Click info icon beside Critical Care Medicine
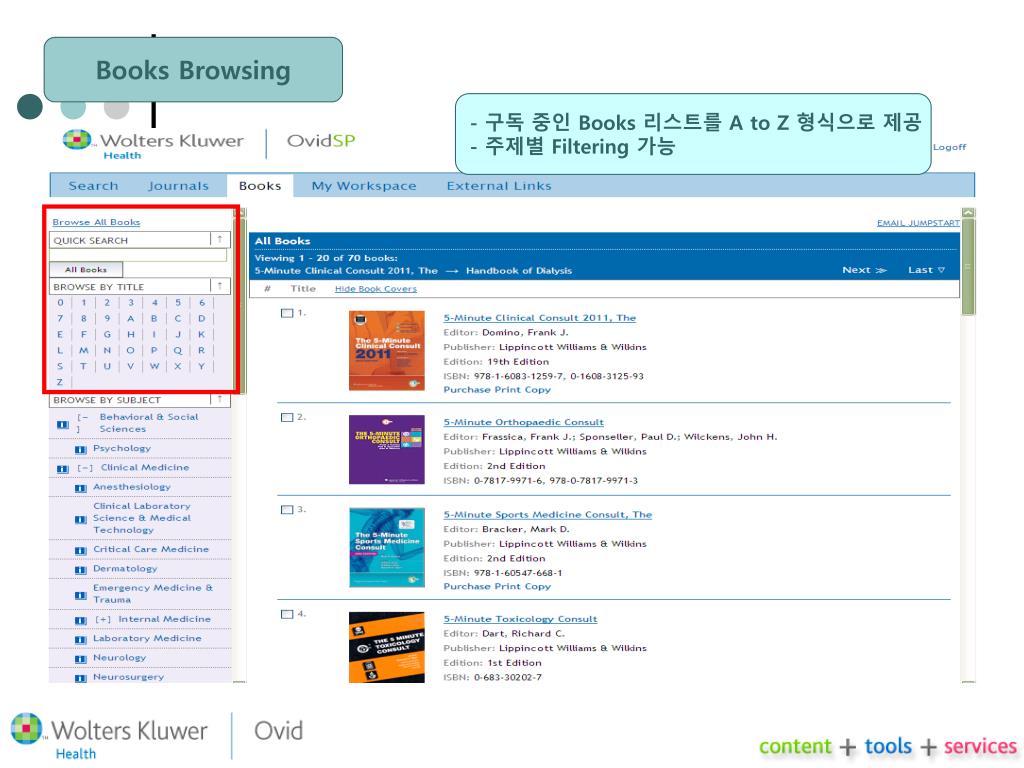Image resolution: width=1024 pixels, height=768 pixels. (80, 551)
